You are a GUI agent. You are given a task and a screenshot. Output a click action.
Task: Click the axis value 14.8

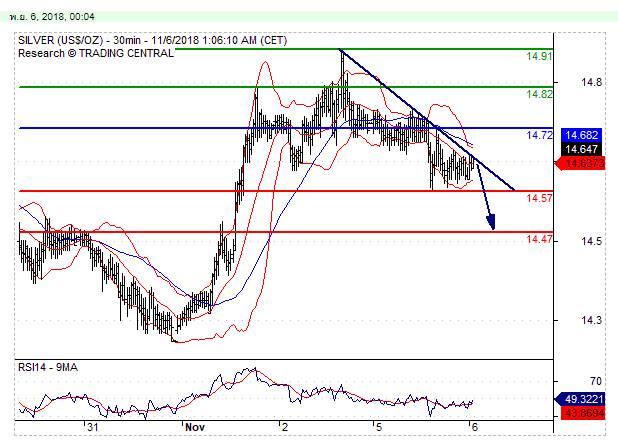click(x=592, y=82)
